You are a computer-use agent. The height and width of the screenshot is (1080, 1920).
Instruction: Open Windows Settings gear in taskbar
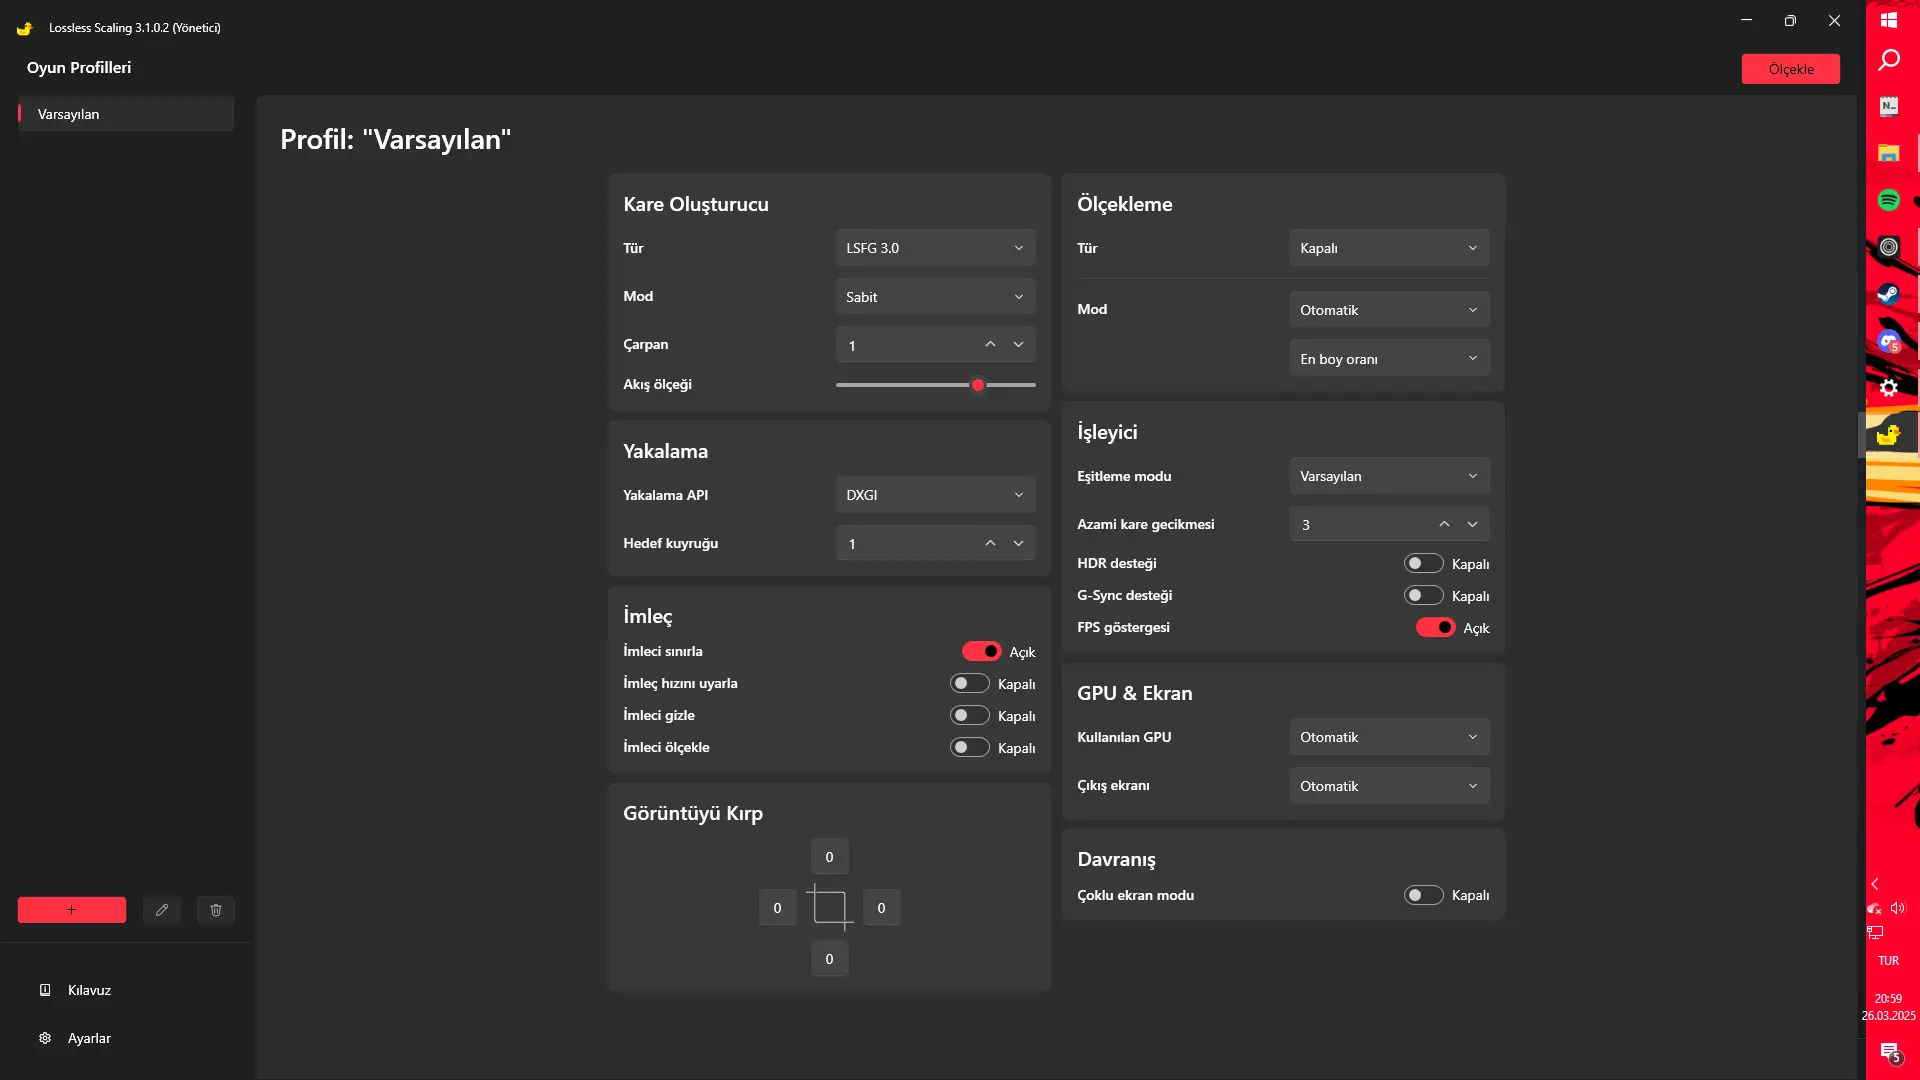(x=1889, y=388)
